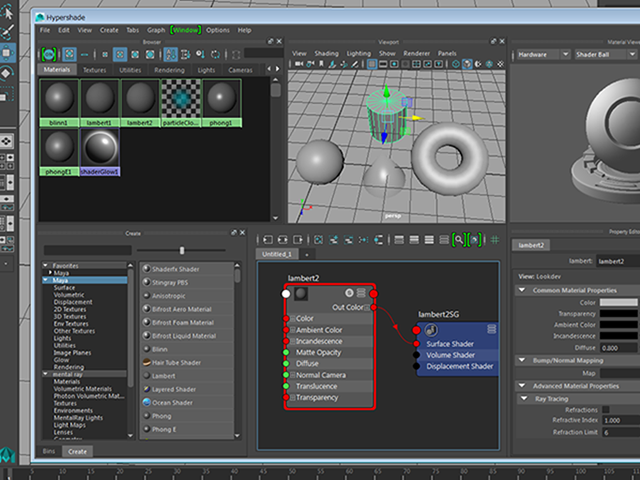
Task: Click the simple mode node view icon
Action: pos(399,240)
